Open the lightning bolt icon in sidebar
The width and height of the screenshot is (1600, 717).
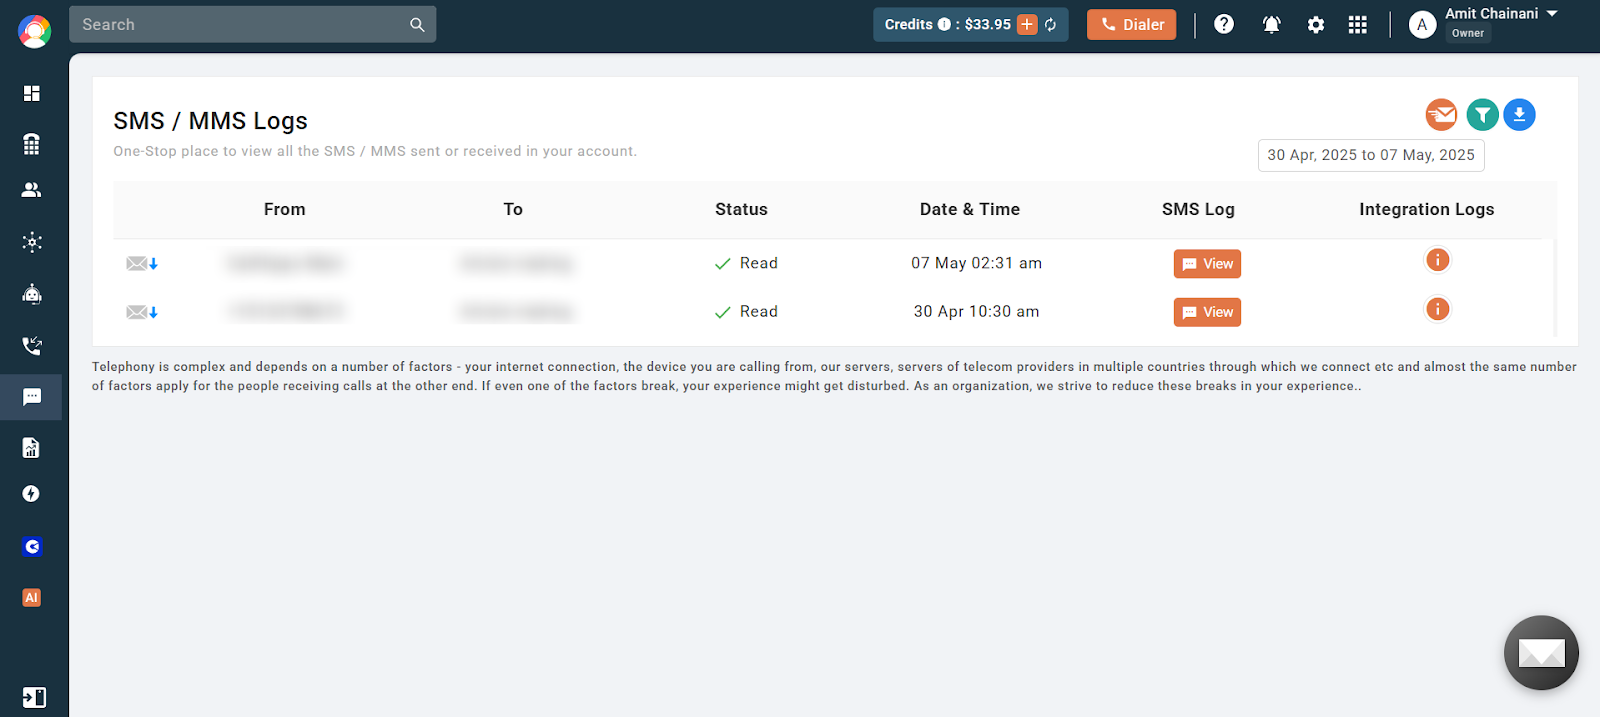click(32, 494)
